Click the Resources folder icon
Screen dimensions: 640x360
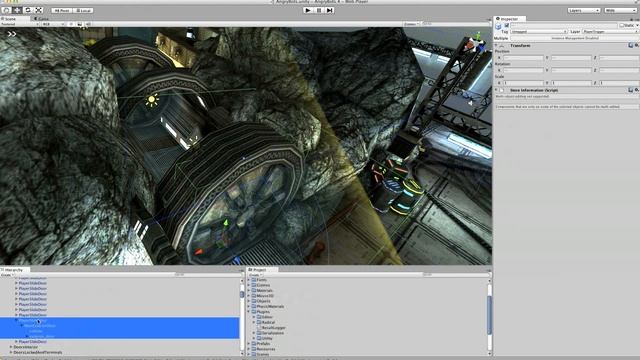[x=254, y=349]
